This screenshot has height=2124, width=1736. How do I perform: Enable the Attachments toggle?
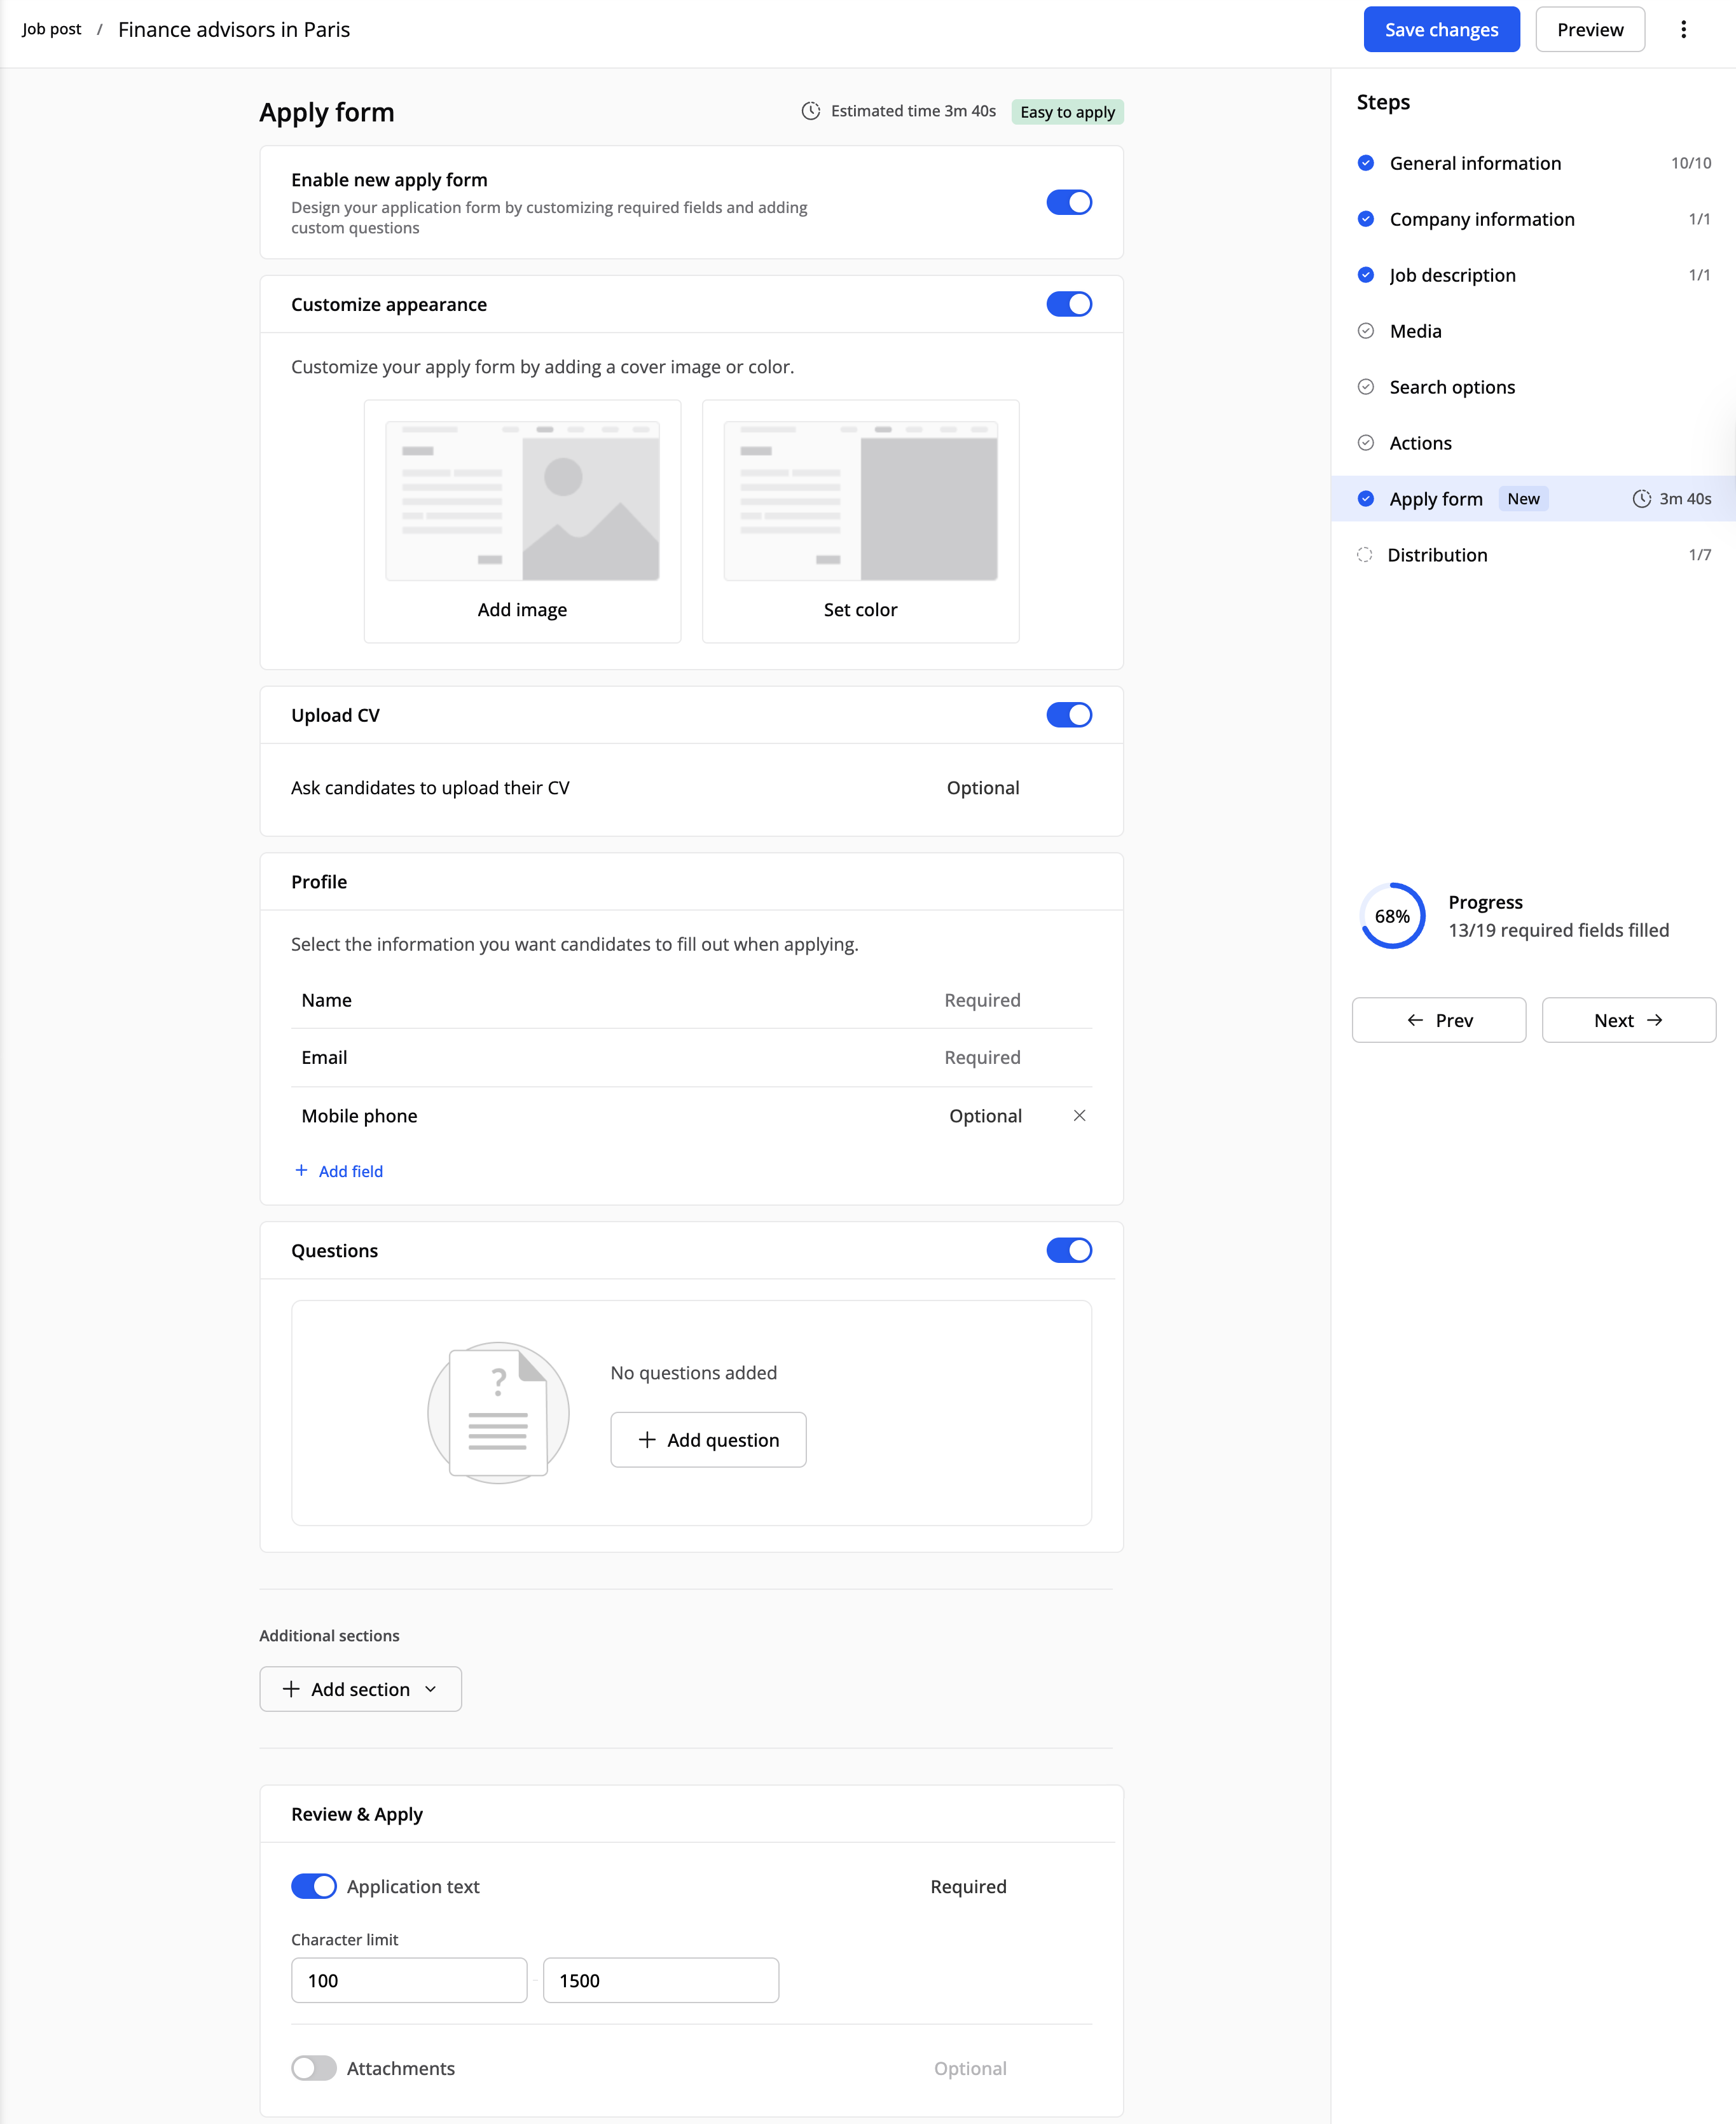(x=313, y=2068)
